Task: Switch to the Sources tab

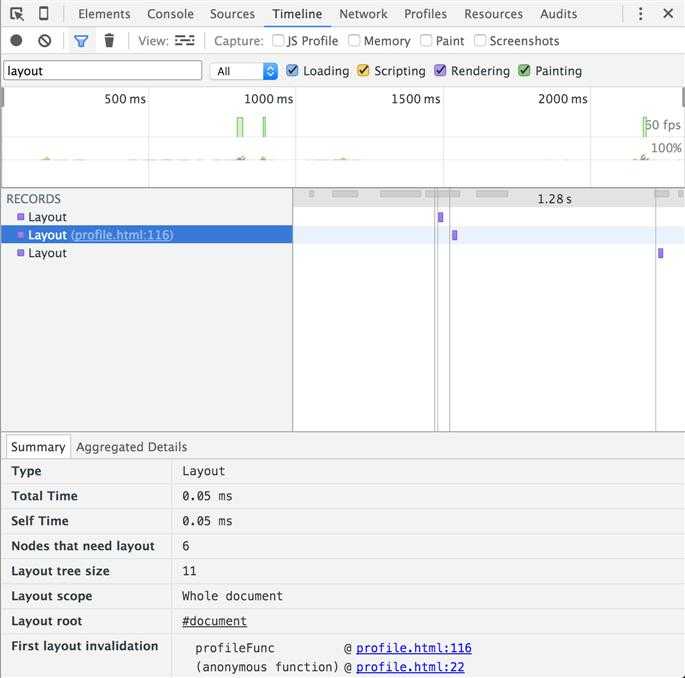Action: [232, 14]
